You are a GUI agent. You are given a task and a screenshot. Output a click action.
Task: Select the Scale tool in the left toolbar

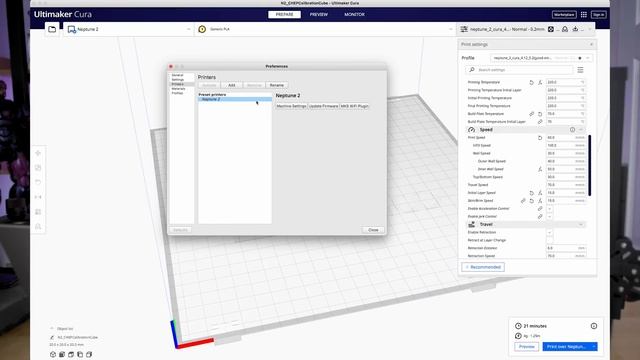38,168
